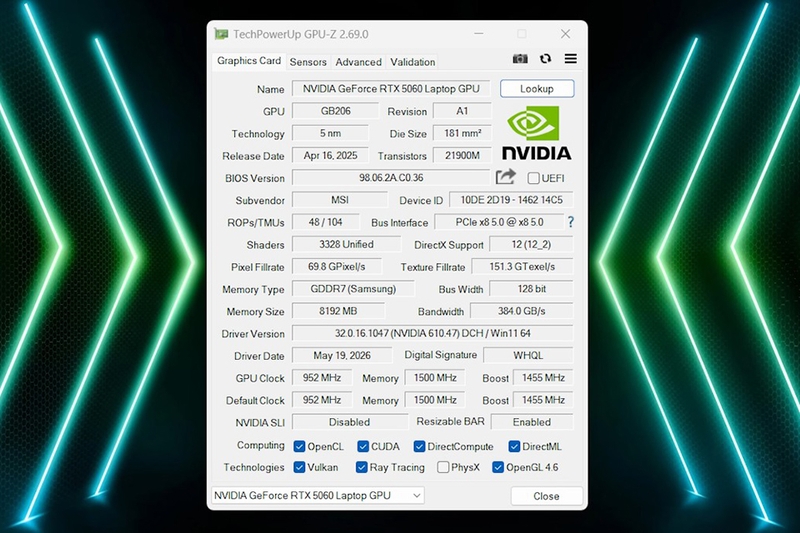The width and height of the screenshot is (800, 533).
Task: Click the Device ID 10DE 2D19 field
Action: (x=511, y=200)
